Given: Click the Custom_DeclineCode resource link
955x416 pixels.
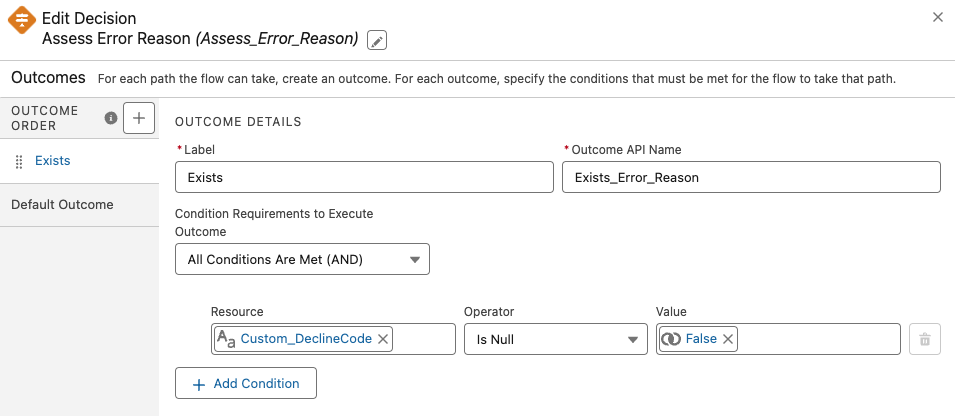Looking at the screenshot, I should tap(306, 339).
